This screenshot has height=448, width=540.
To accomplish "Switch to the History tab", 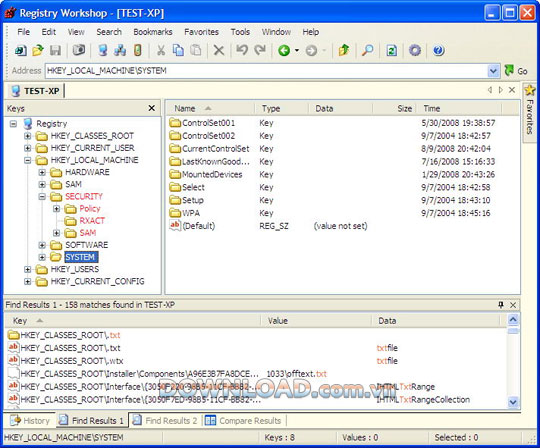I will coord(30,420).
